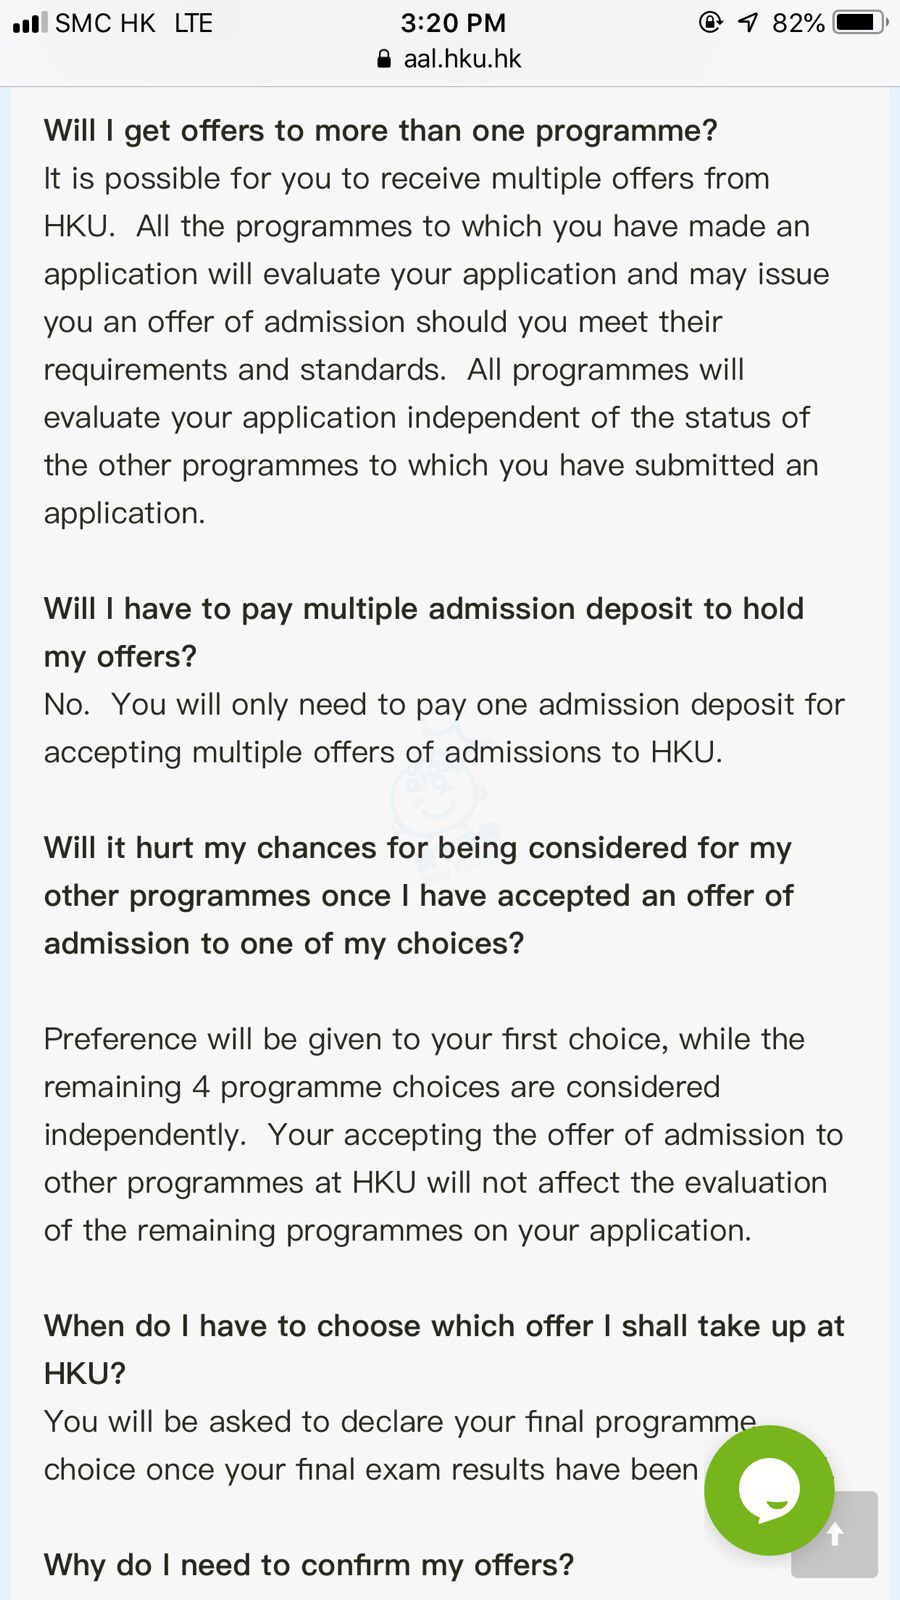This screenshot has width=900, height=1600.
Task: Tap the LTE network indicator
Action: tap(193, 22)
